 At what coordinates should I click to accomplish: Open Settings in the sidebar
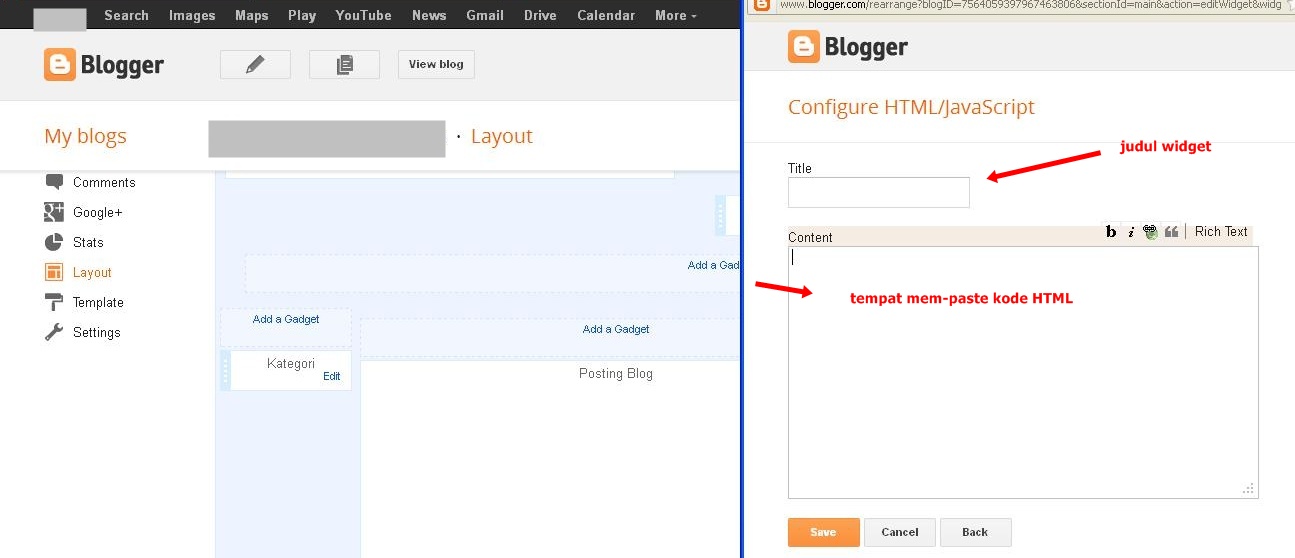coord(97,332)
